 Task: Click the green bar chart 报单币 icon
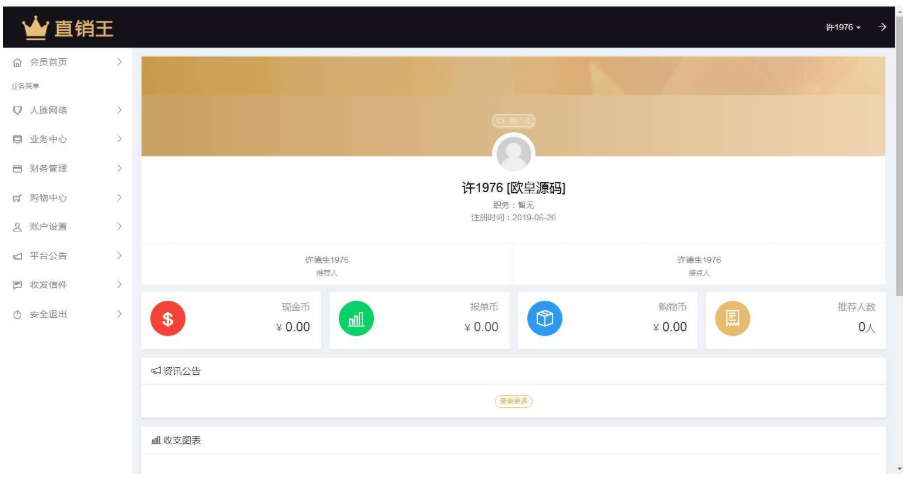[x=356, y=319]
